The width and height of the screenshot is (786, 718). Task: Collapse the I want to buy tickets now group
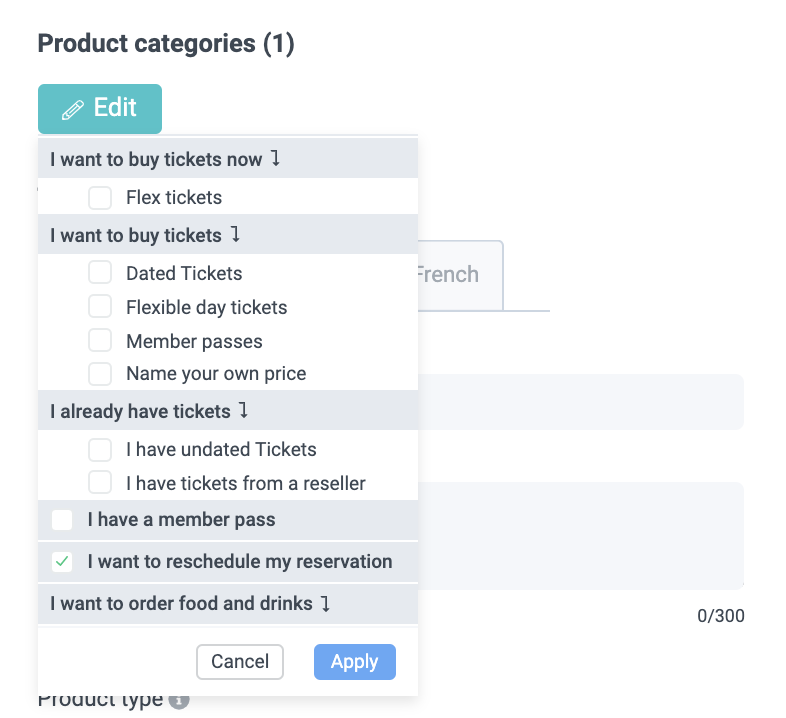pos(276,159)
